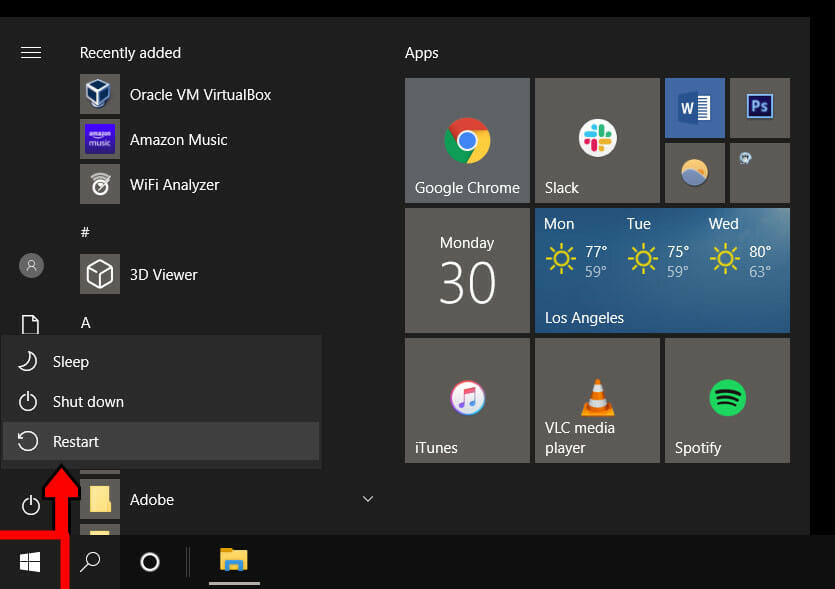The image size is (835, 589).
Task: Launch Google Chrome from its Start tile
Action: pyautogui.click(x=466, y=140)
